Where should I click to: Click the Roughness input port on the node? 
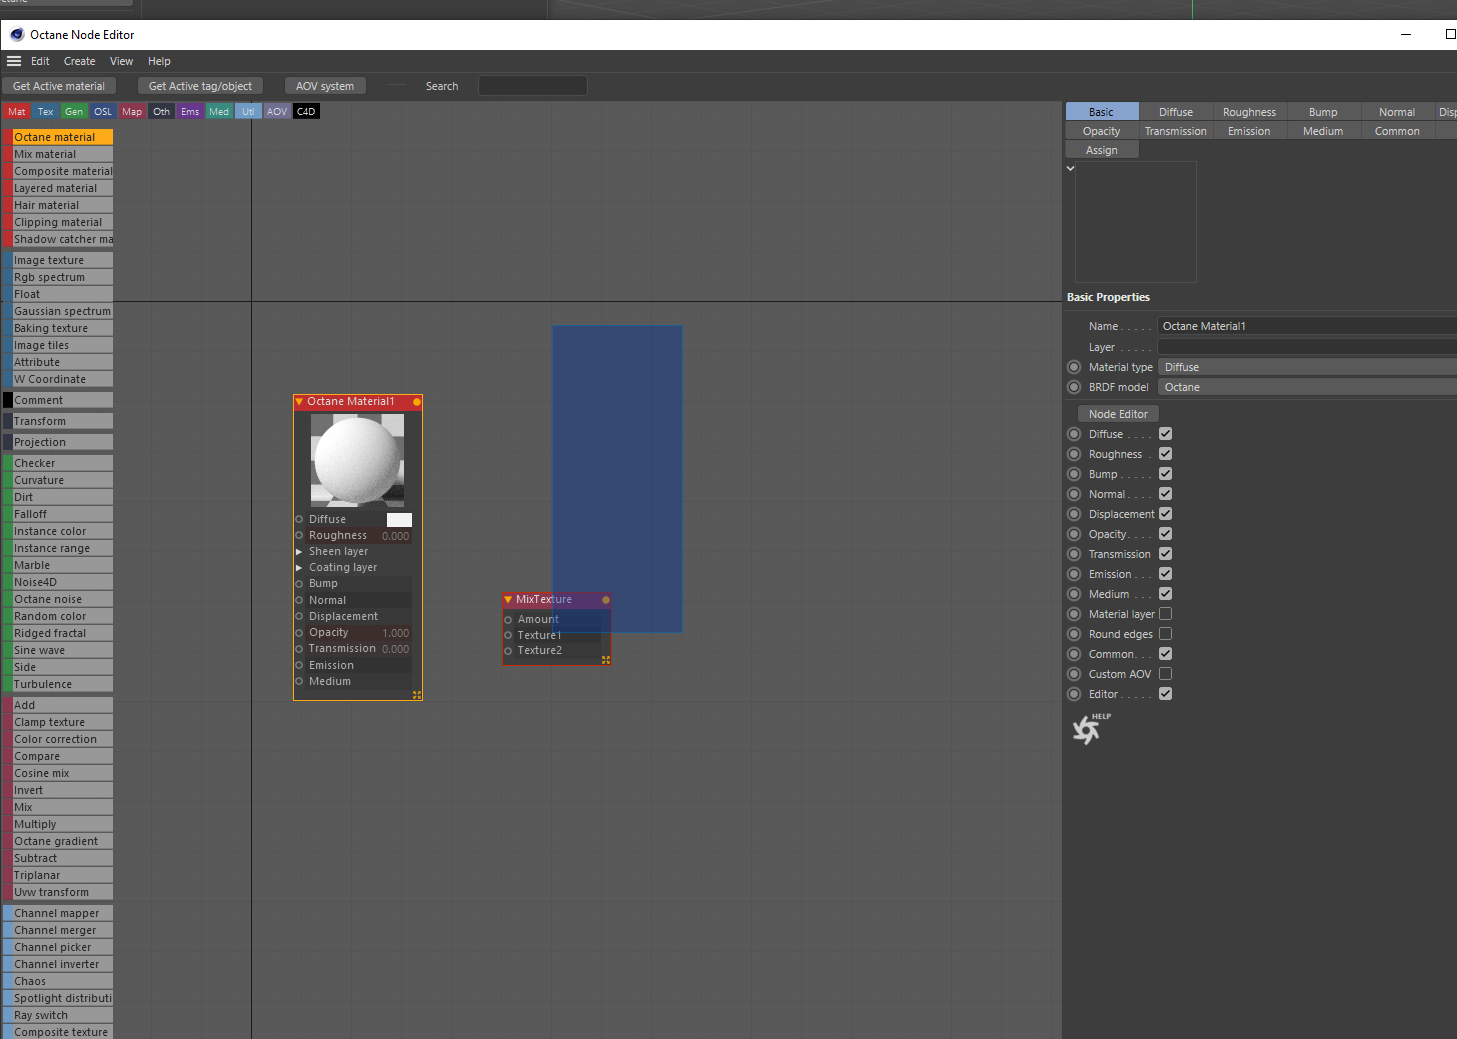pyautogui.click(x=299, y=535)
